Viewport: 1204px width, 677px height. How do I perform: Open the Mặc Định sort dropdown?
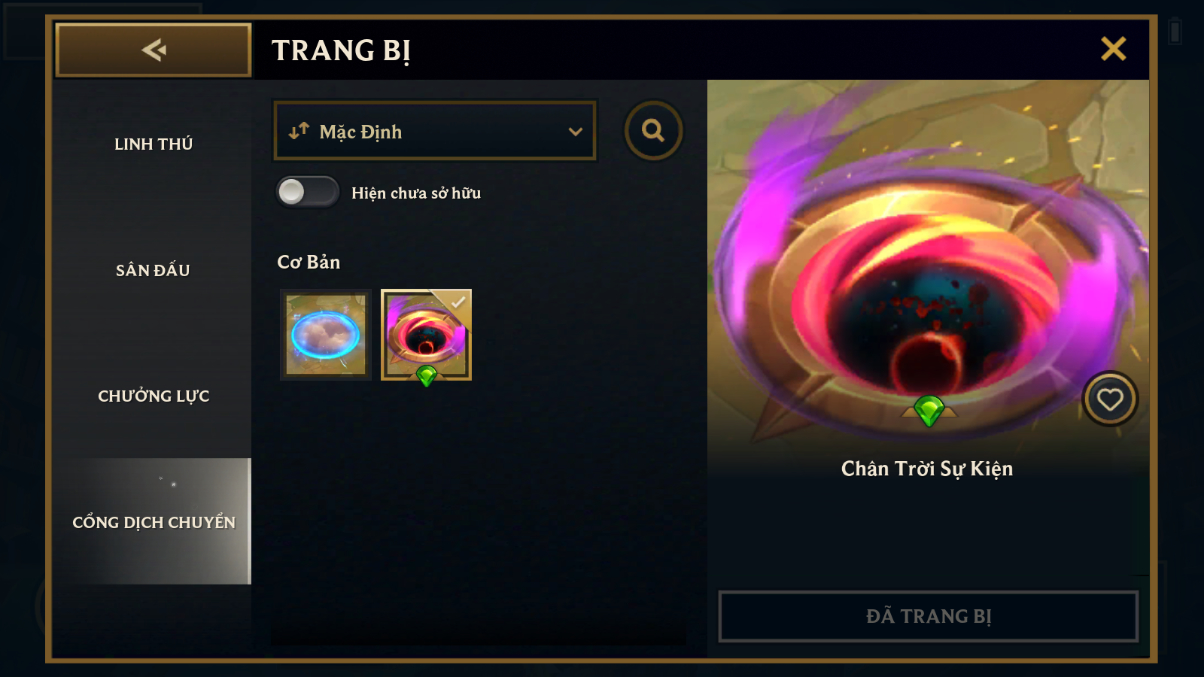click(435, 131)
